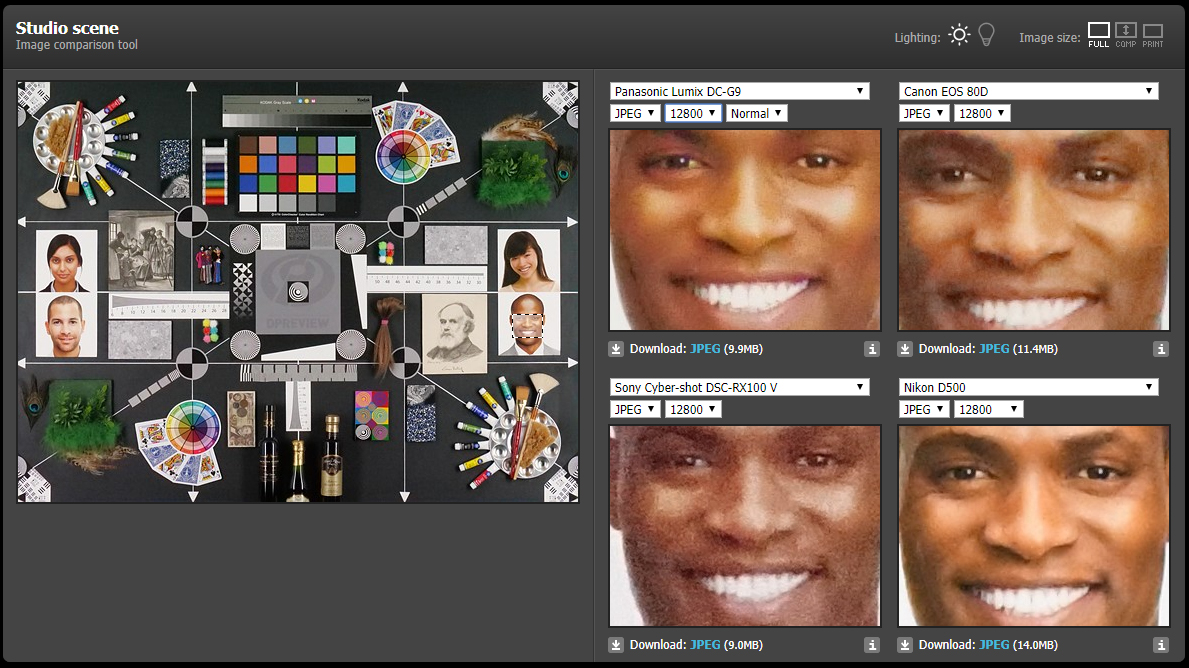Switch to low-light bulb icon
The image size is (1189, 668).
(x=987, y=35)
